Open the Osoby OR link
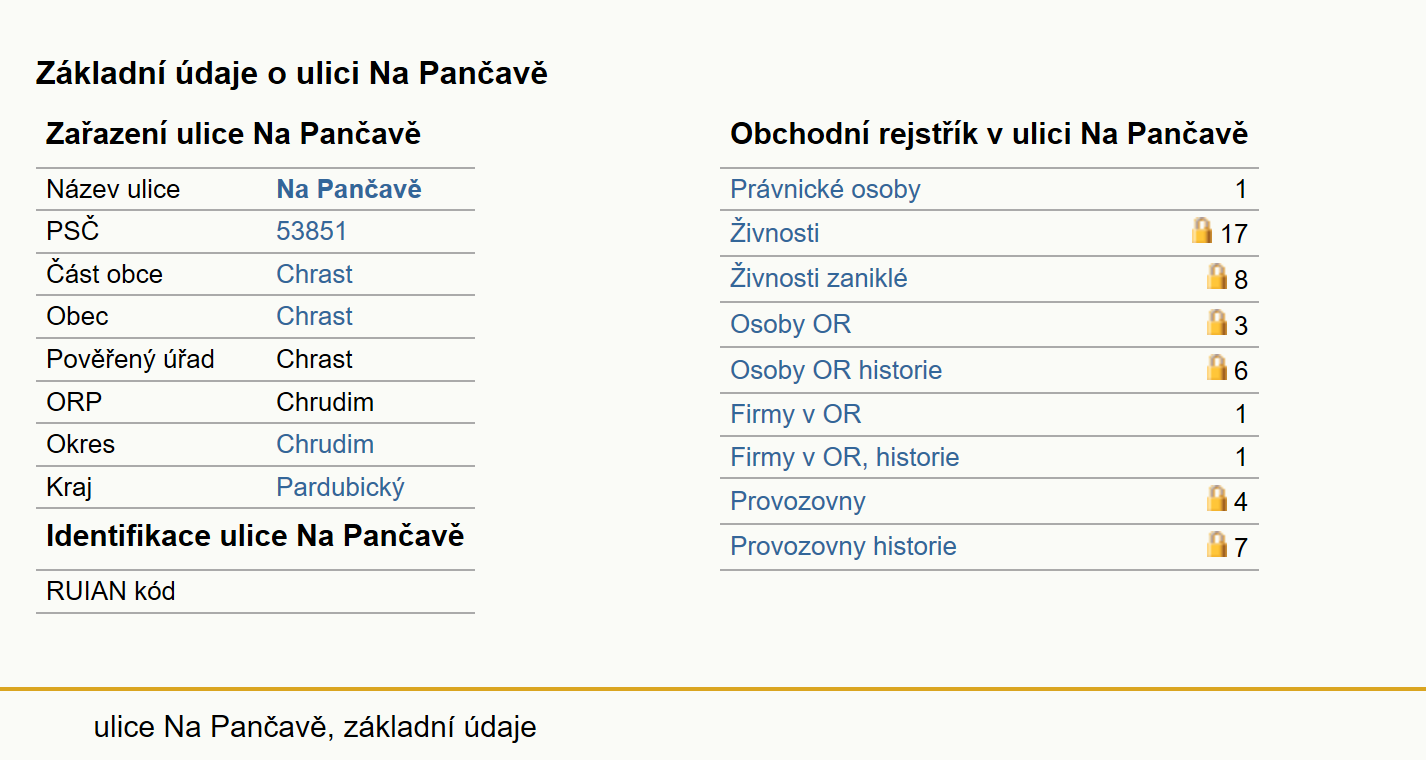This screenshot has height=760, width=1426. pos(791,324)
